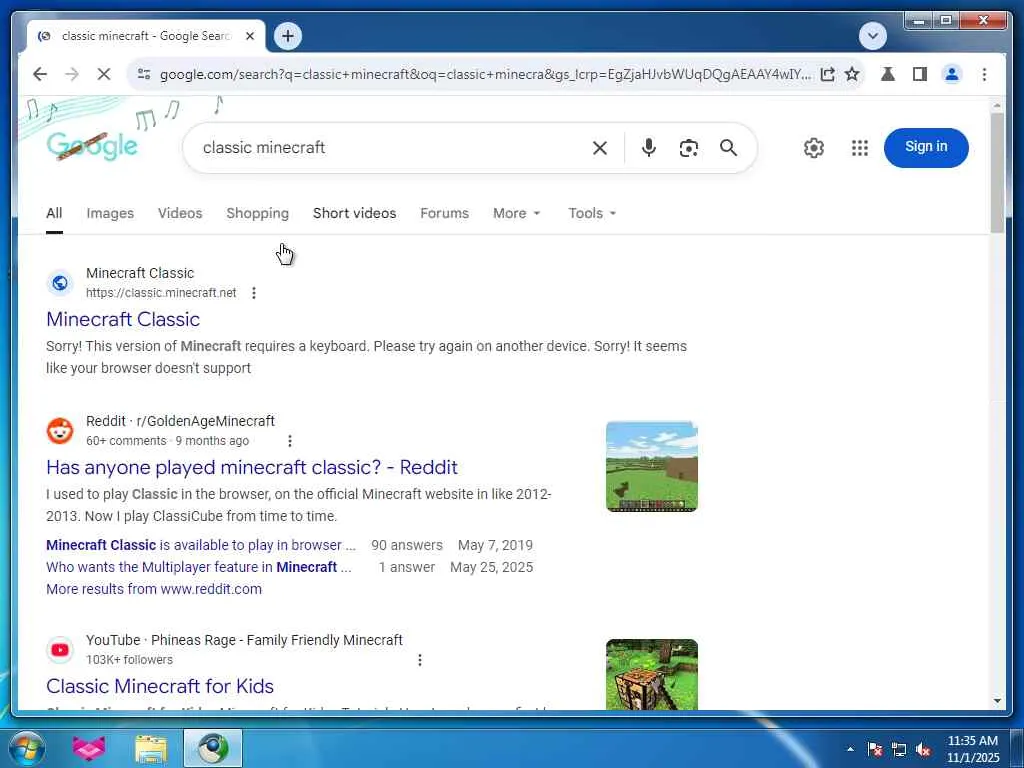Stop loading the current page
Viewport: 1024px width, 768px height.
coord(104,74)
